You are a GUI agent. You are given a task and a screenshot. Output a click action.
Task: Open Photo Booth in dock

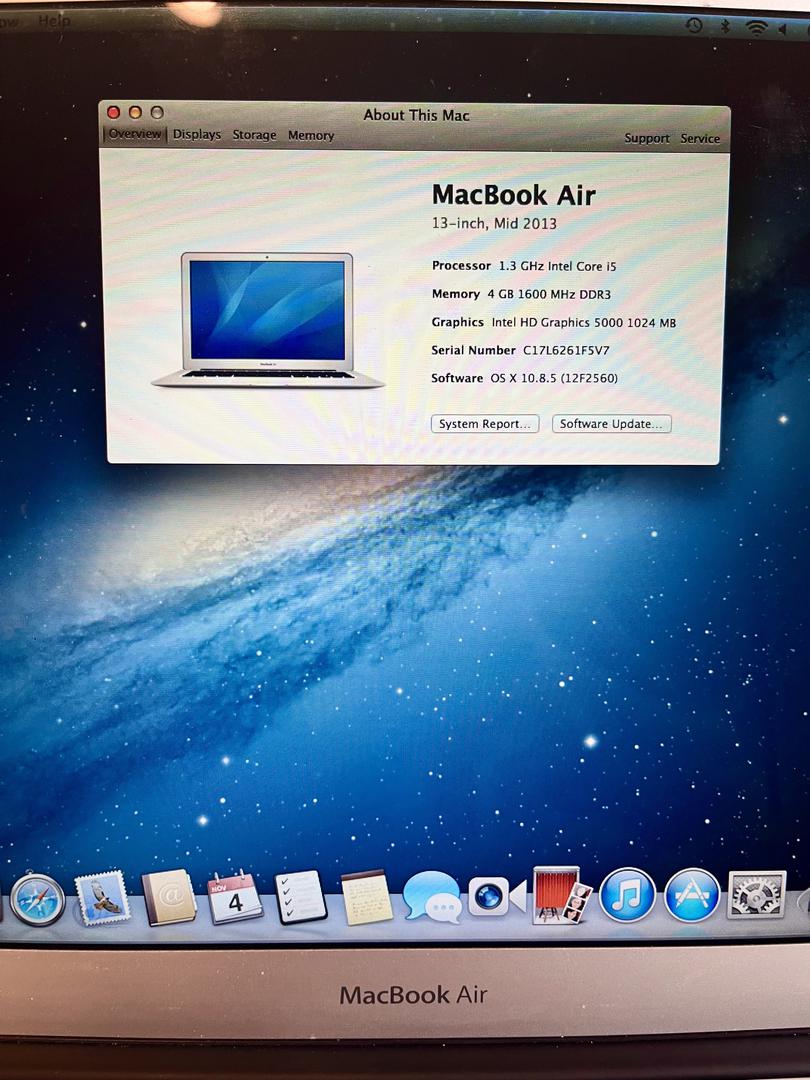point(560,895)
